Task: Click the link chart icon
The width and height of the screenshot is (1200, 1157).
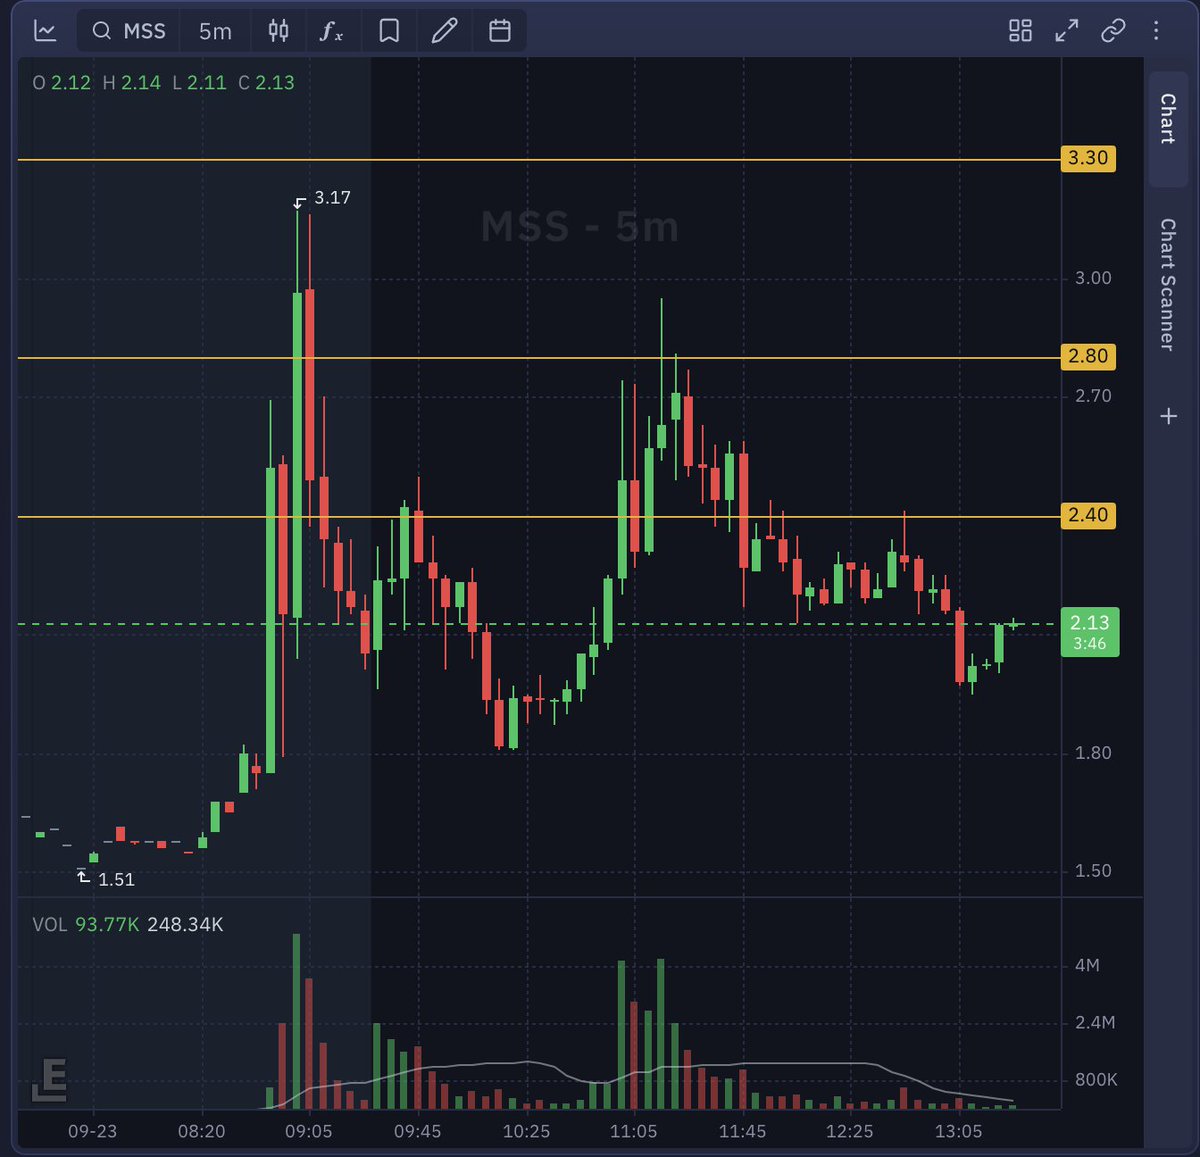Action: pos(1113,31)
